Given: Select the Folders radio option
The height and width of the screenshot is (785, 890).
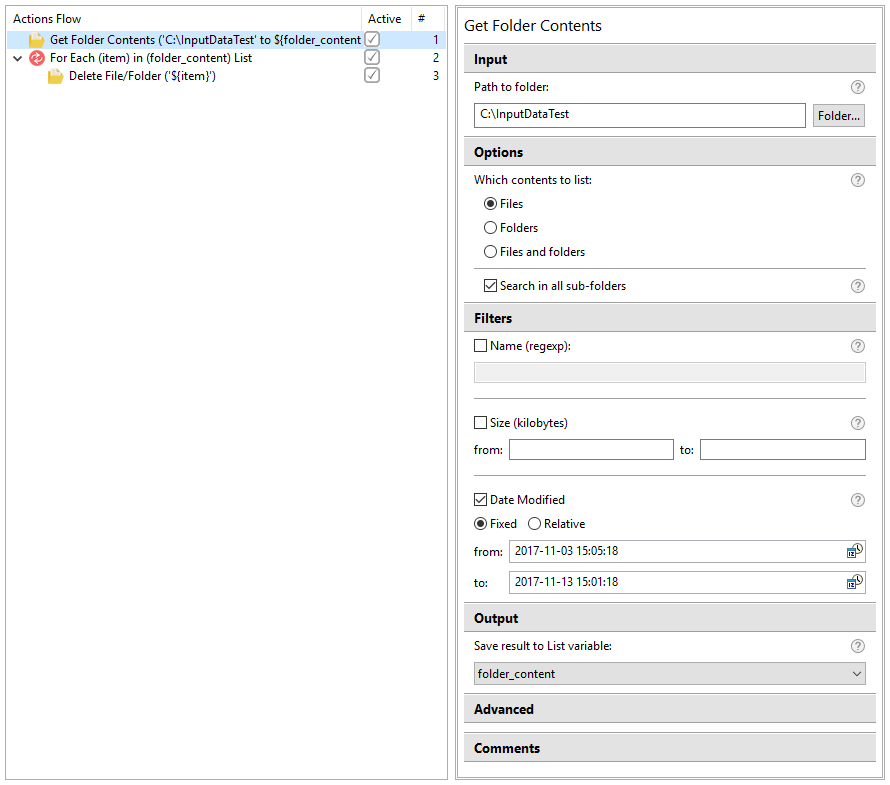Looking at the screenshot, I should pos(490,228).
